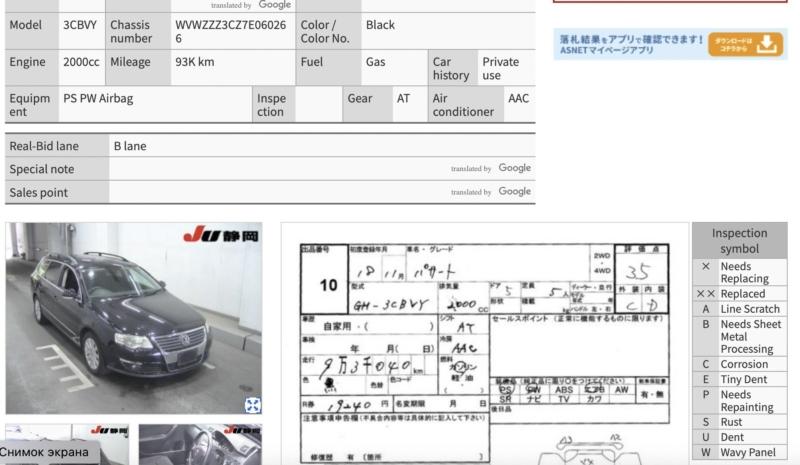Click Google logo in Special note row
This screenshot has width=800, height=465.
(514, 168)
